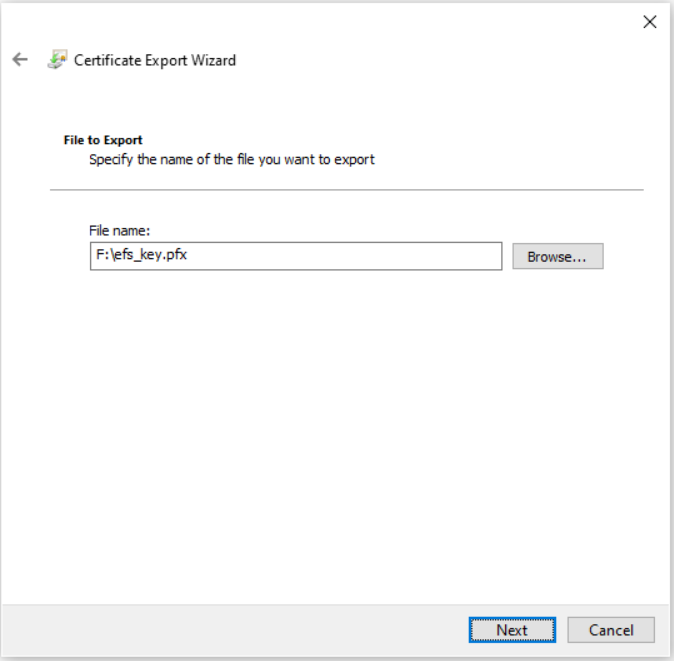Click the "File name:" label
Image resolution: width=674 pixels, height=661 pixels.
pos(119,231)
